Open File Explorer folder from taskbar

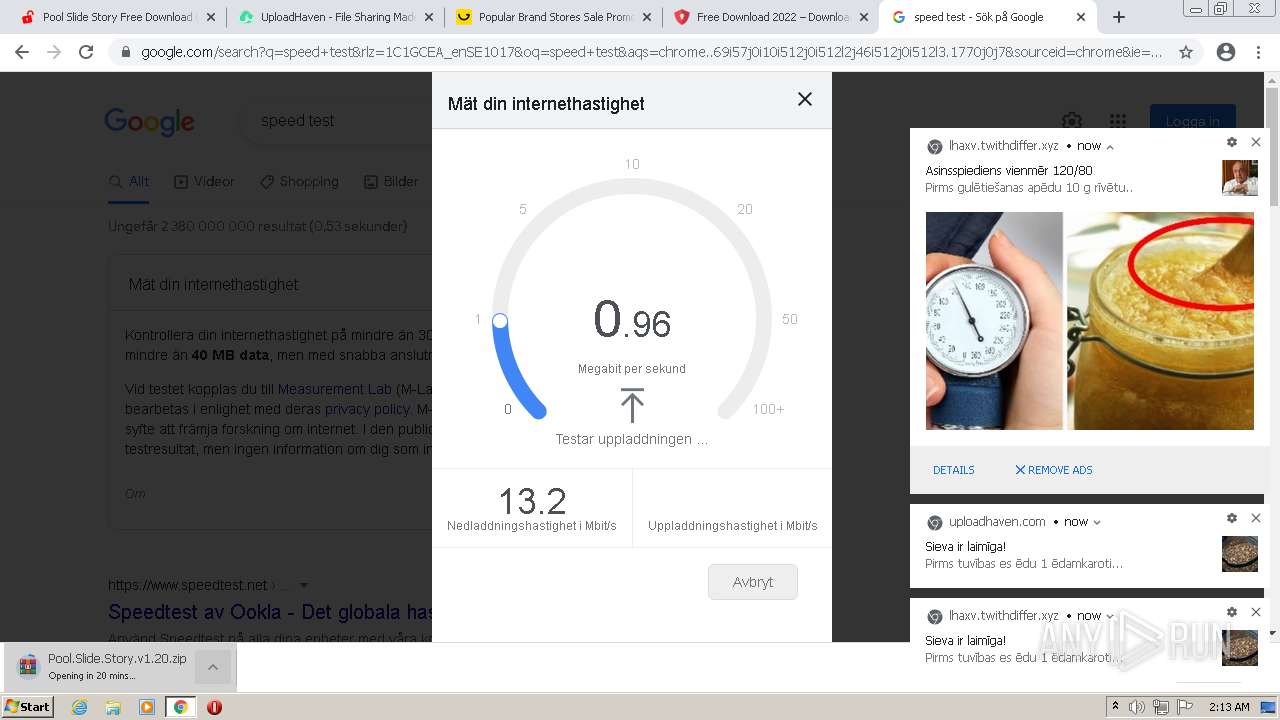(x=113, y=707)
